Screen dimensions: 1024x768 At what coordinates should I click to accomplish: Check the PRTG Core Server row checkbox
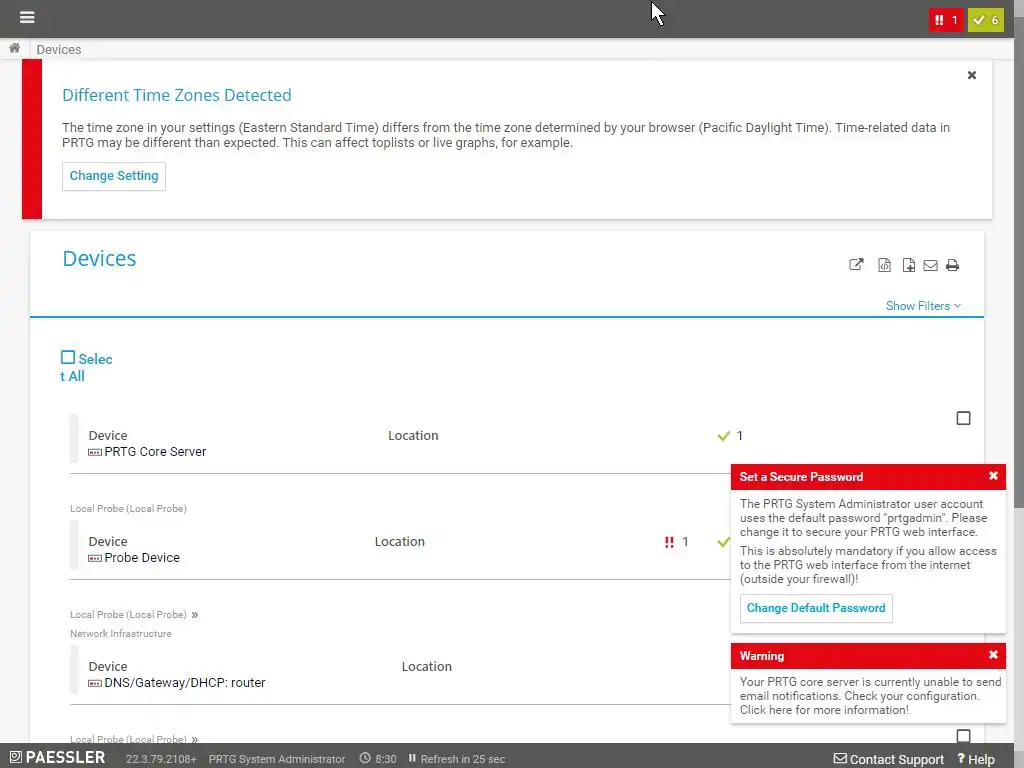point(963,418)
